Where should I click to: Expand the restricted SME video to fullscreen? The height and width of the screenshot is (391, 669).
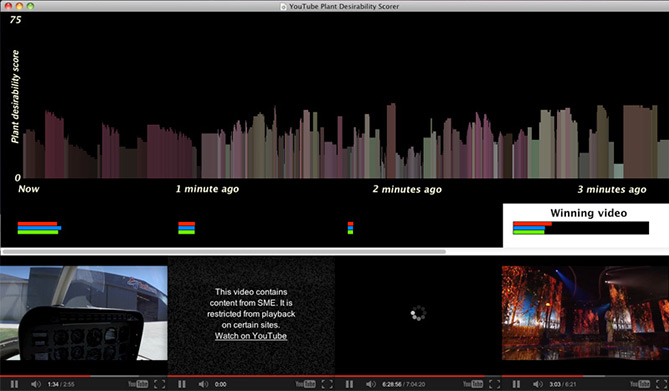pyautogui.click(x=327, y=384)
